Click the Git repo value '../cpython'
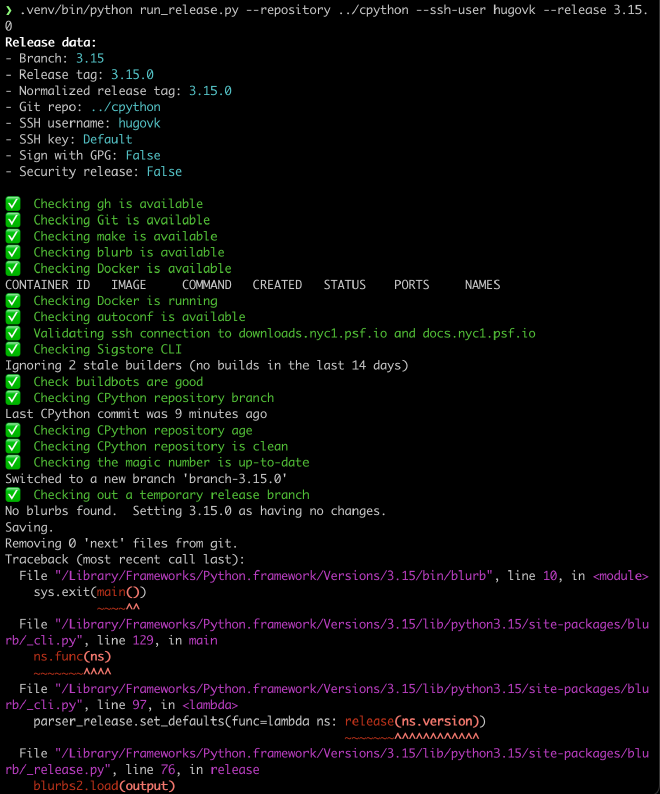This screenshot has width=660, height=794. 126,107
